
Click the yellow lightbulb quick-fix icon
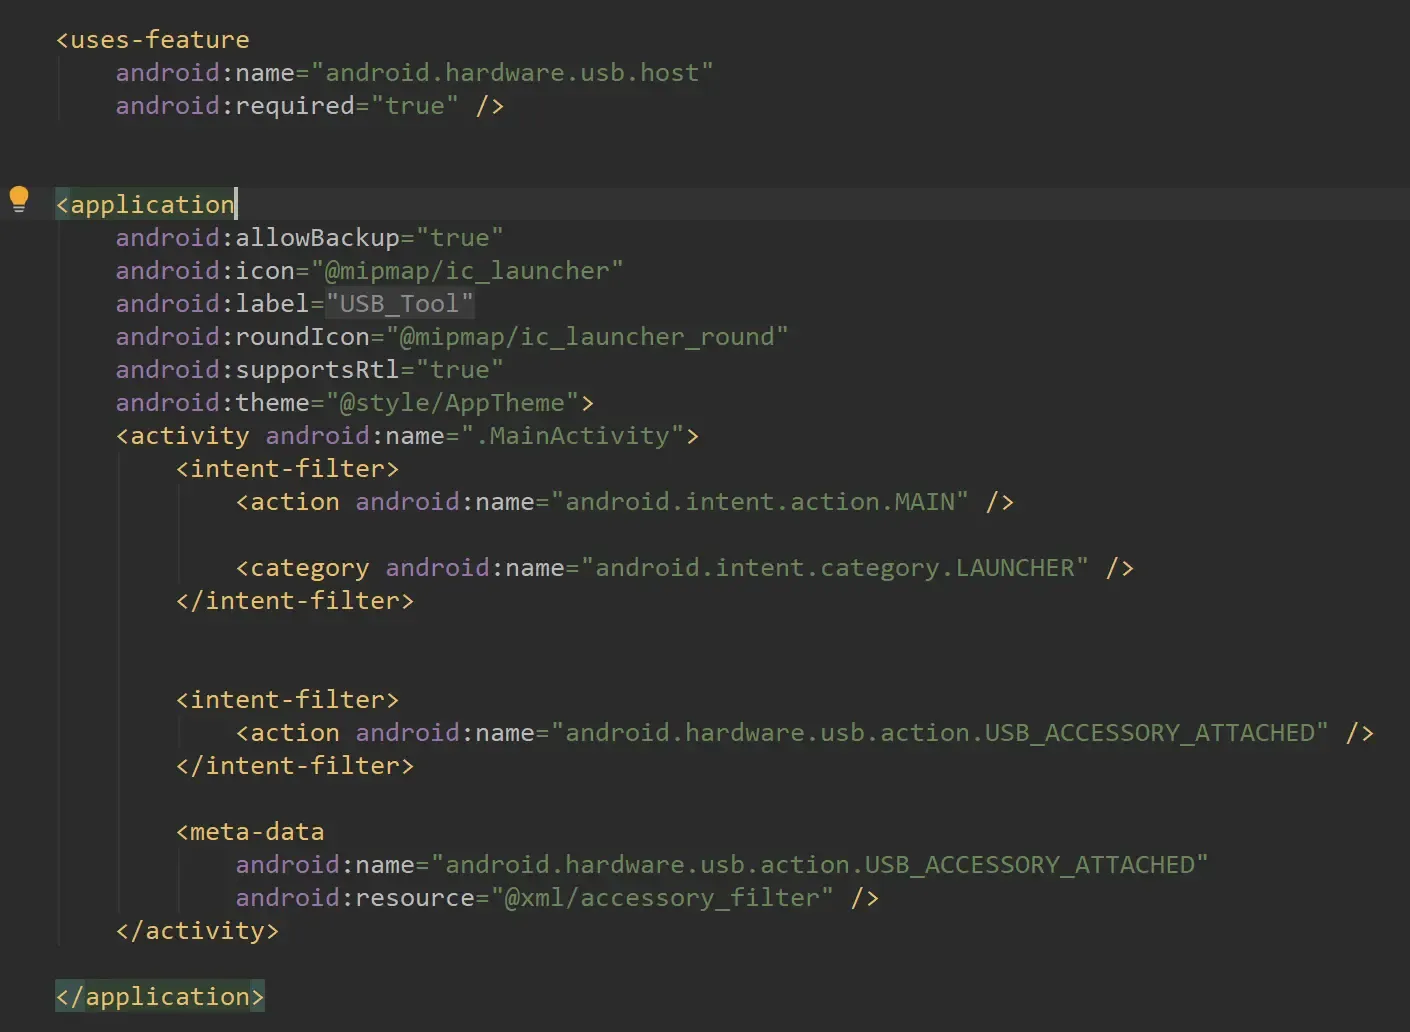[x=19, y=199]
